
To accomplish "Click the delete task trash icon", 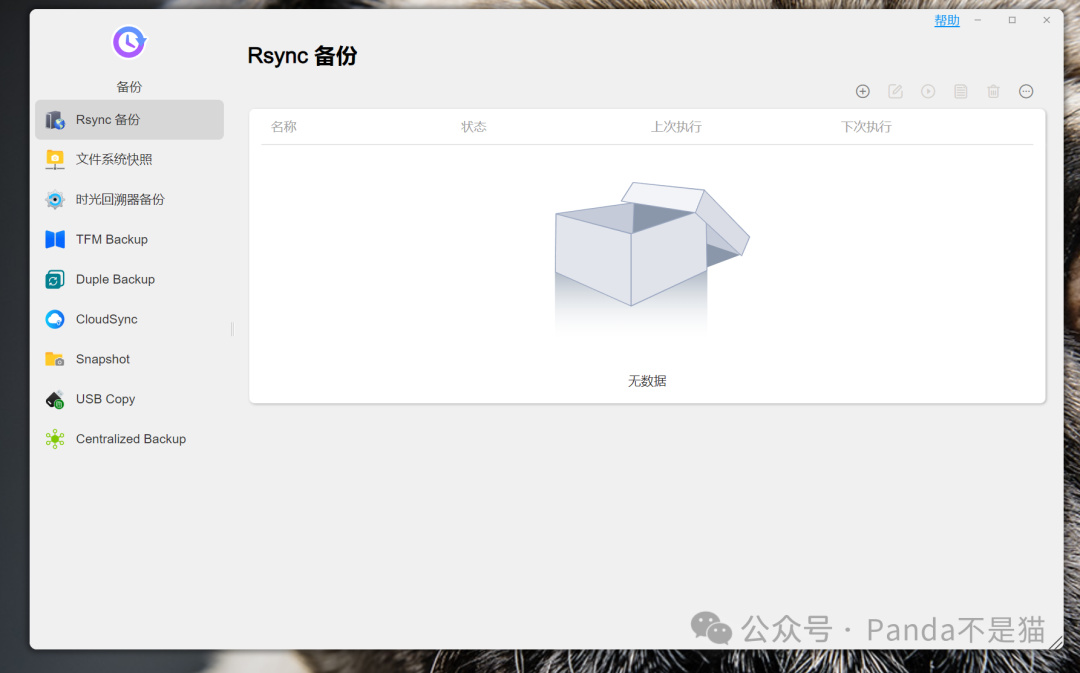I will click(x=993, y=92).
